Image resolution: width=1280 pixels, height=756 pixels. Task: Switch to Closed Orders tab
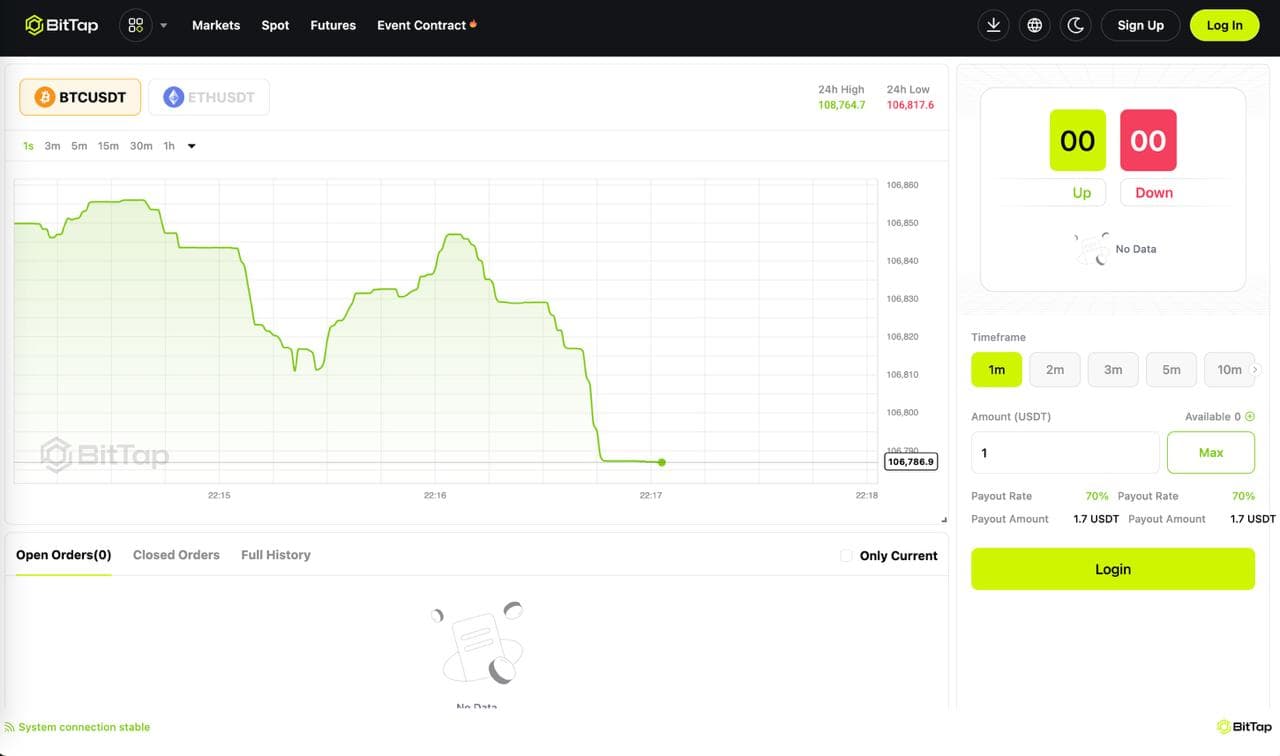[x=176, y=555]
